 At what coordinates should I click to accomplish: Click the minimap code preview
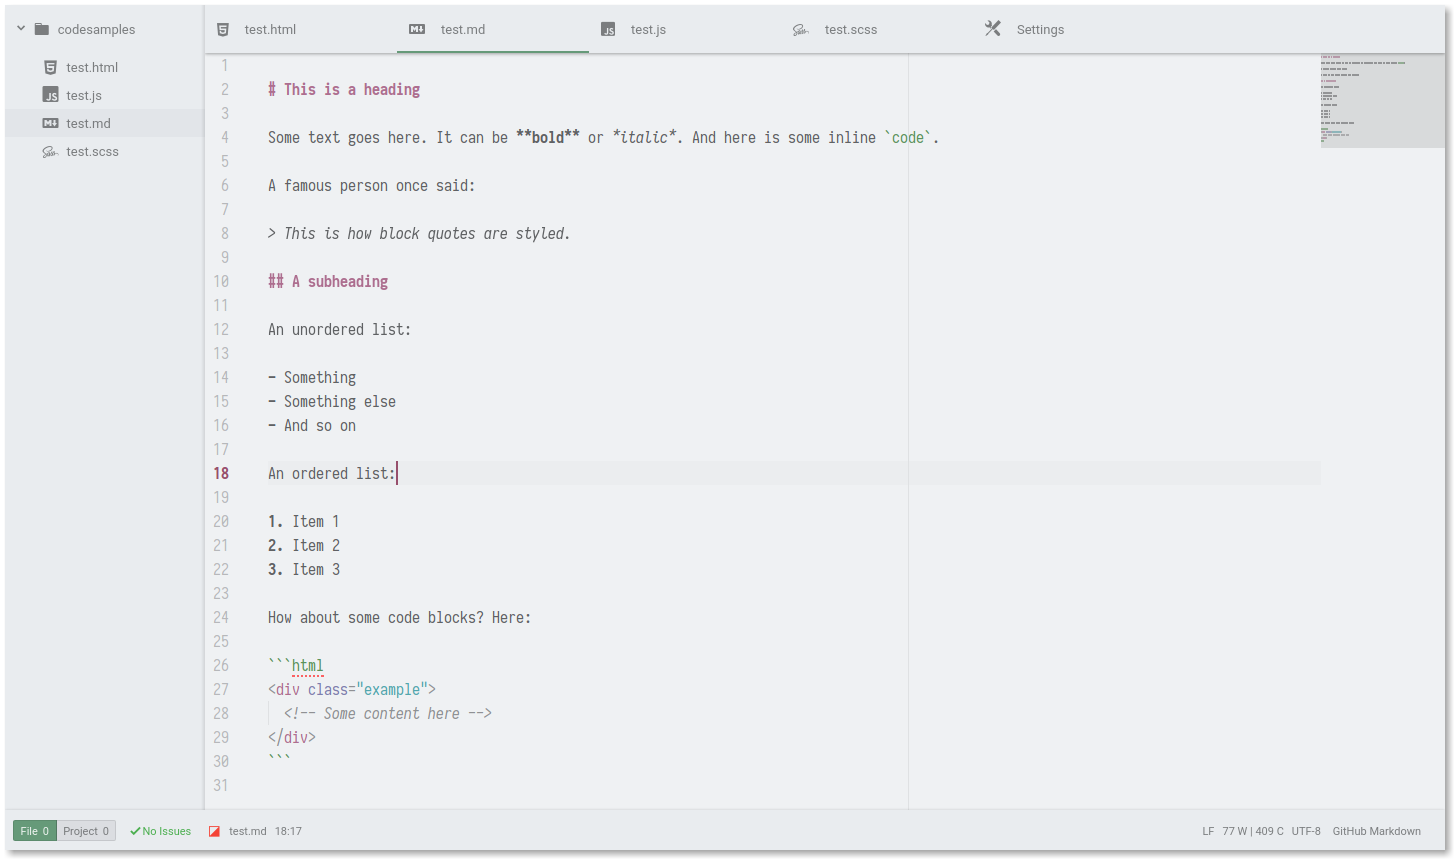1383,101
